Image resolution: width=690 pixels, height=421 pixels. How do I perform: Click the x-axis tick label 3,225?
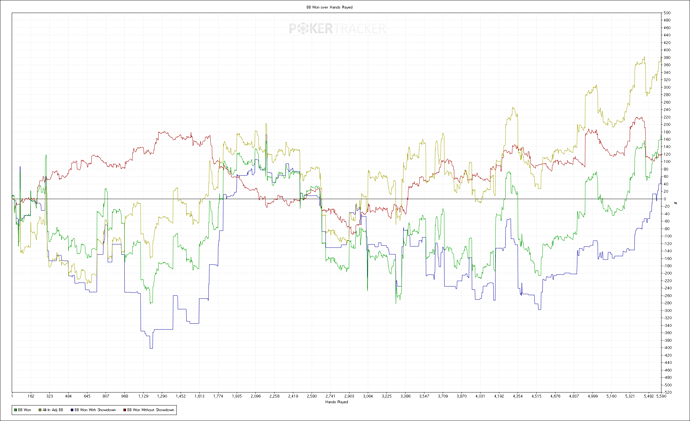387,396
